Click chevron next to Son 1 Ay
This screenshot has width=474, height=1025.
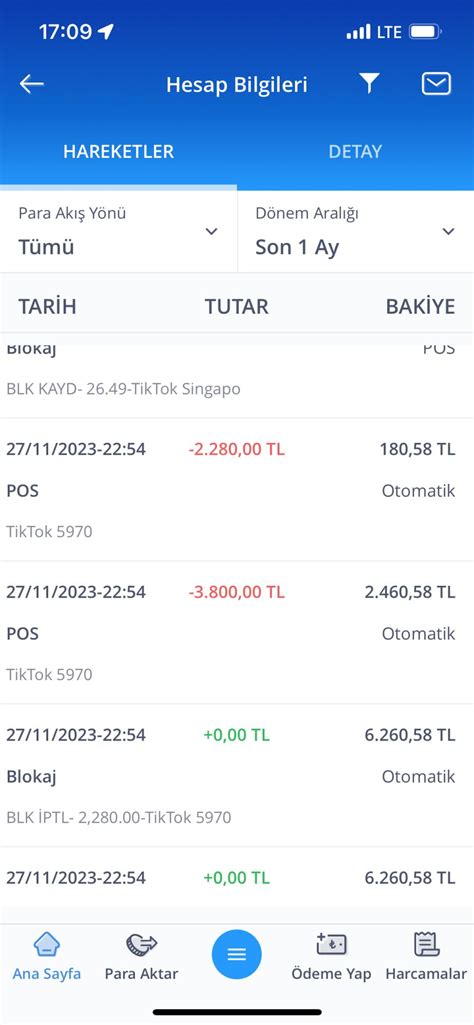click(448, 231)
